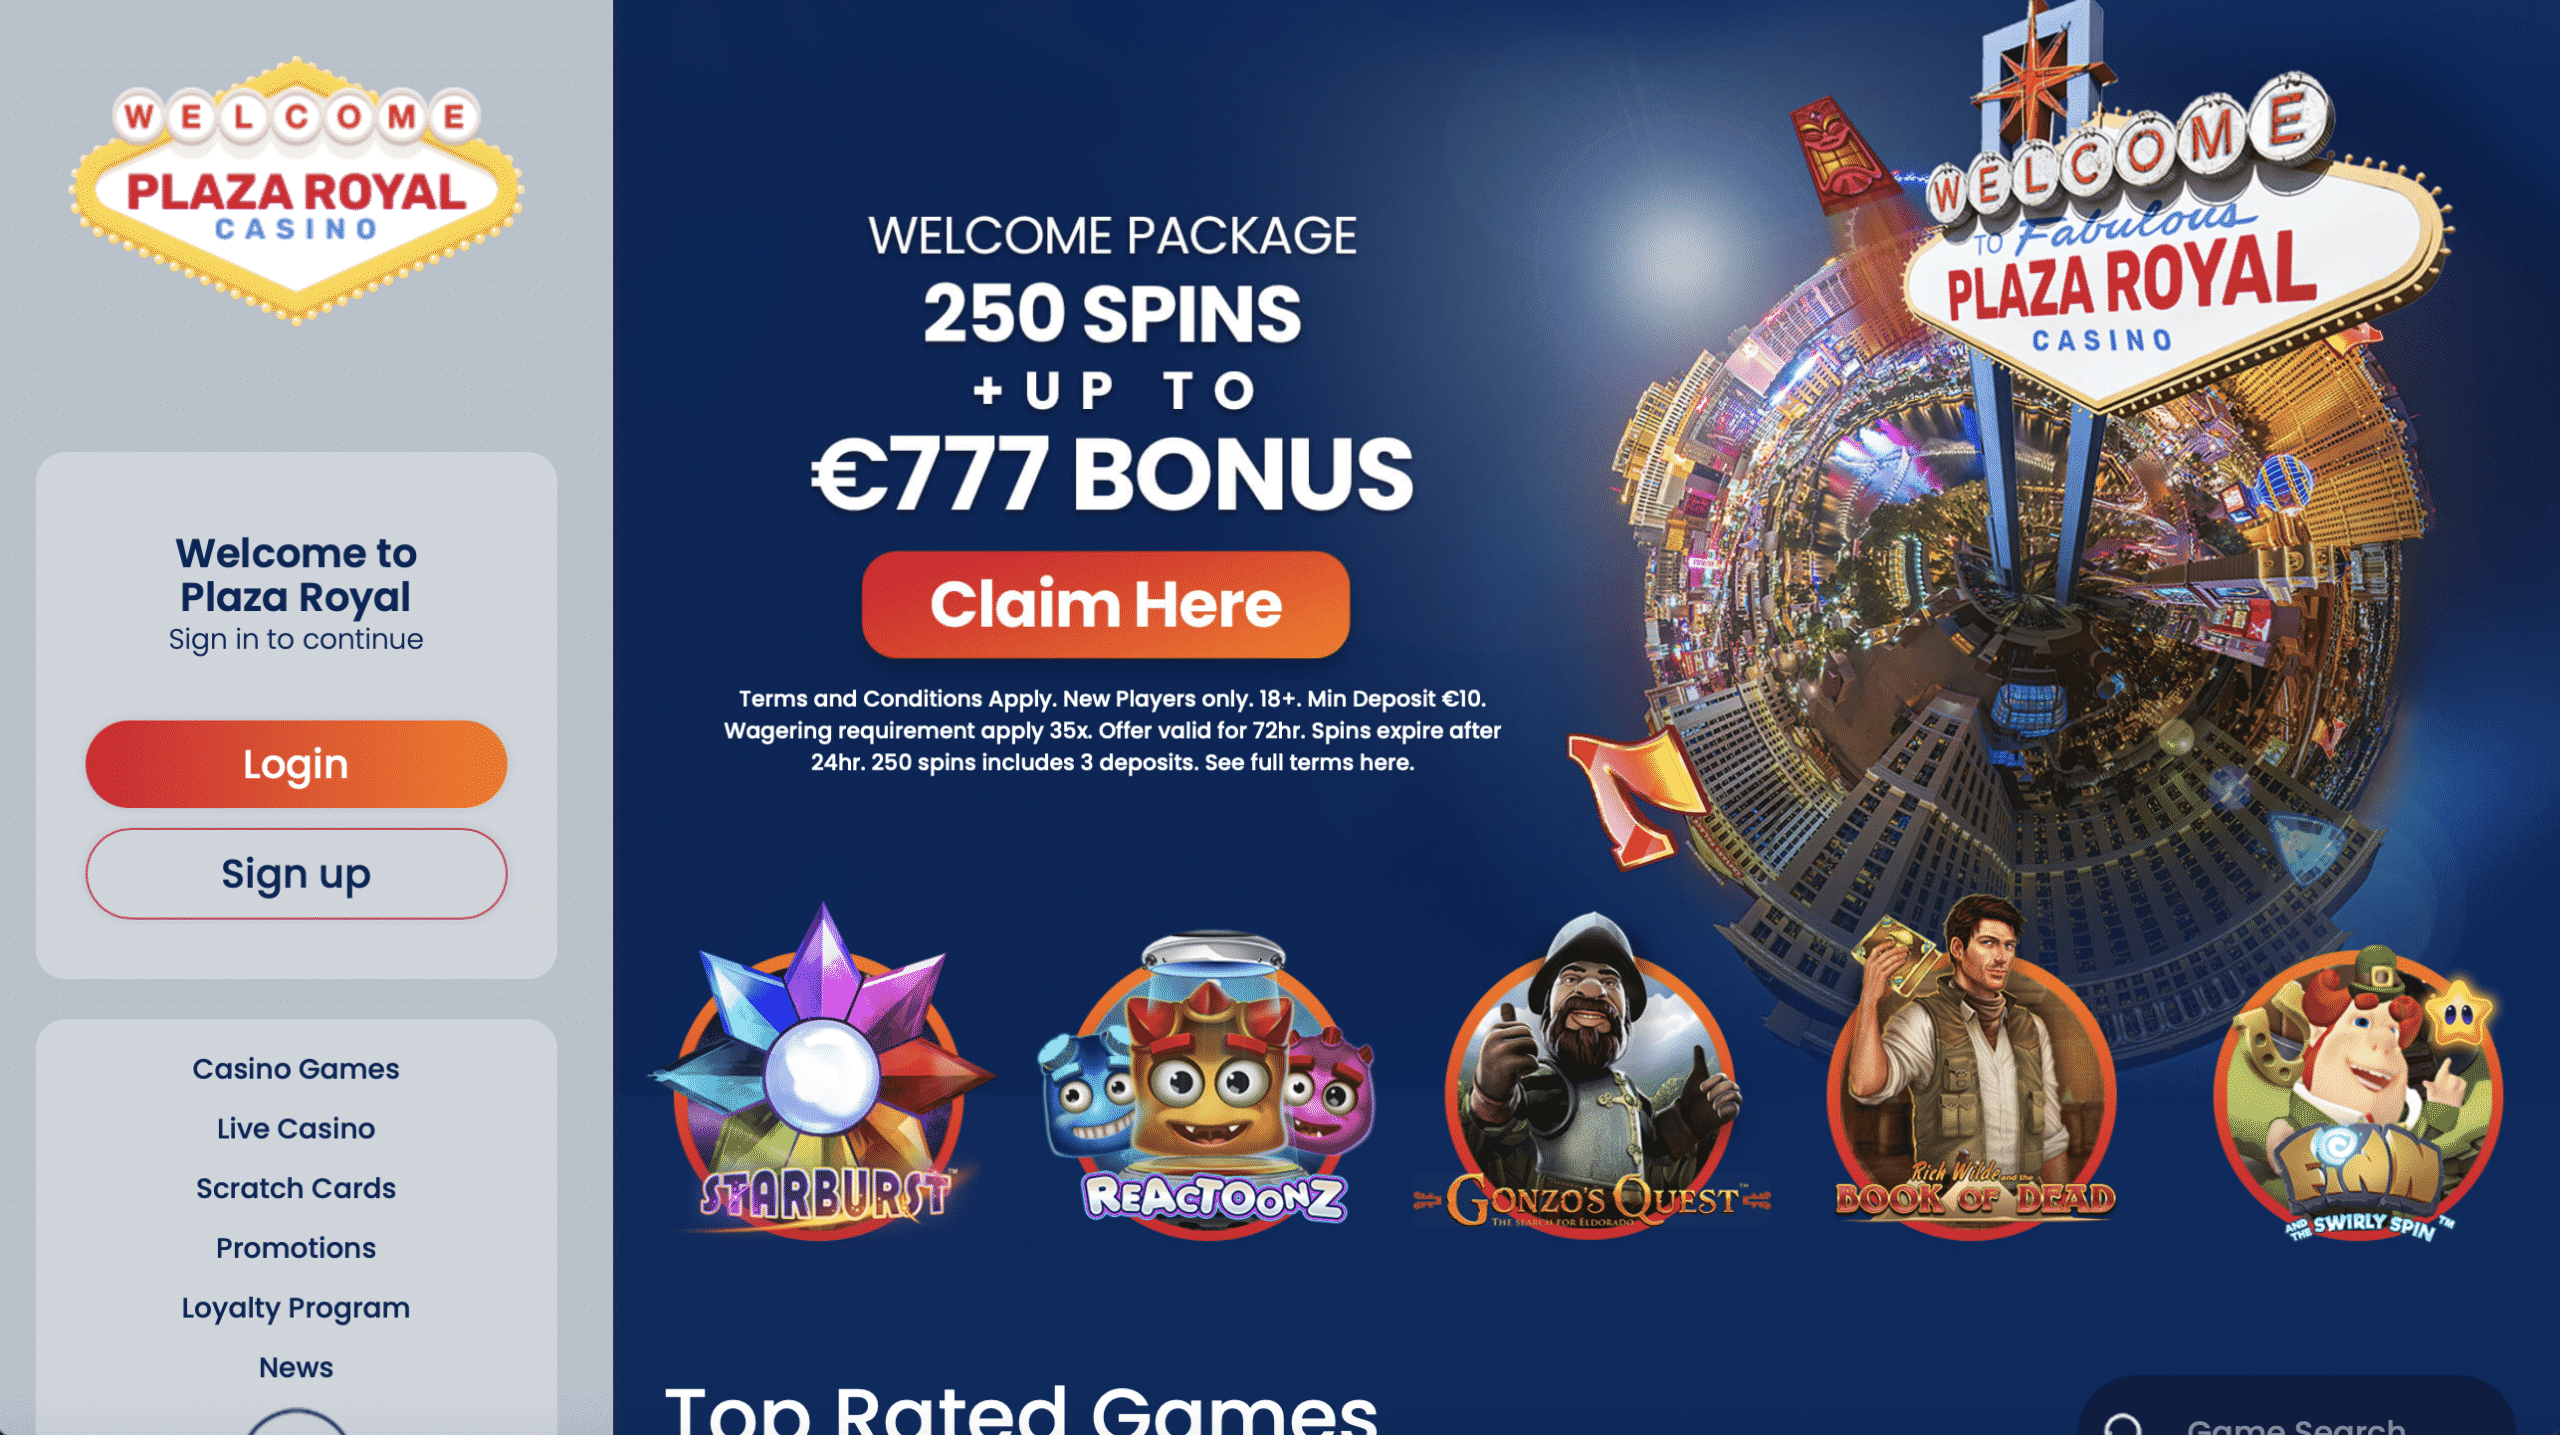This screenshot has width=2560, height=1435.
Task: Focus the Game Search input field
Action: coord(2298,1410)
